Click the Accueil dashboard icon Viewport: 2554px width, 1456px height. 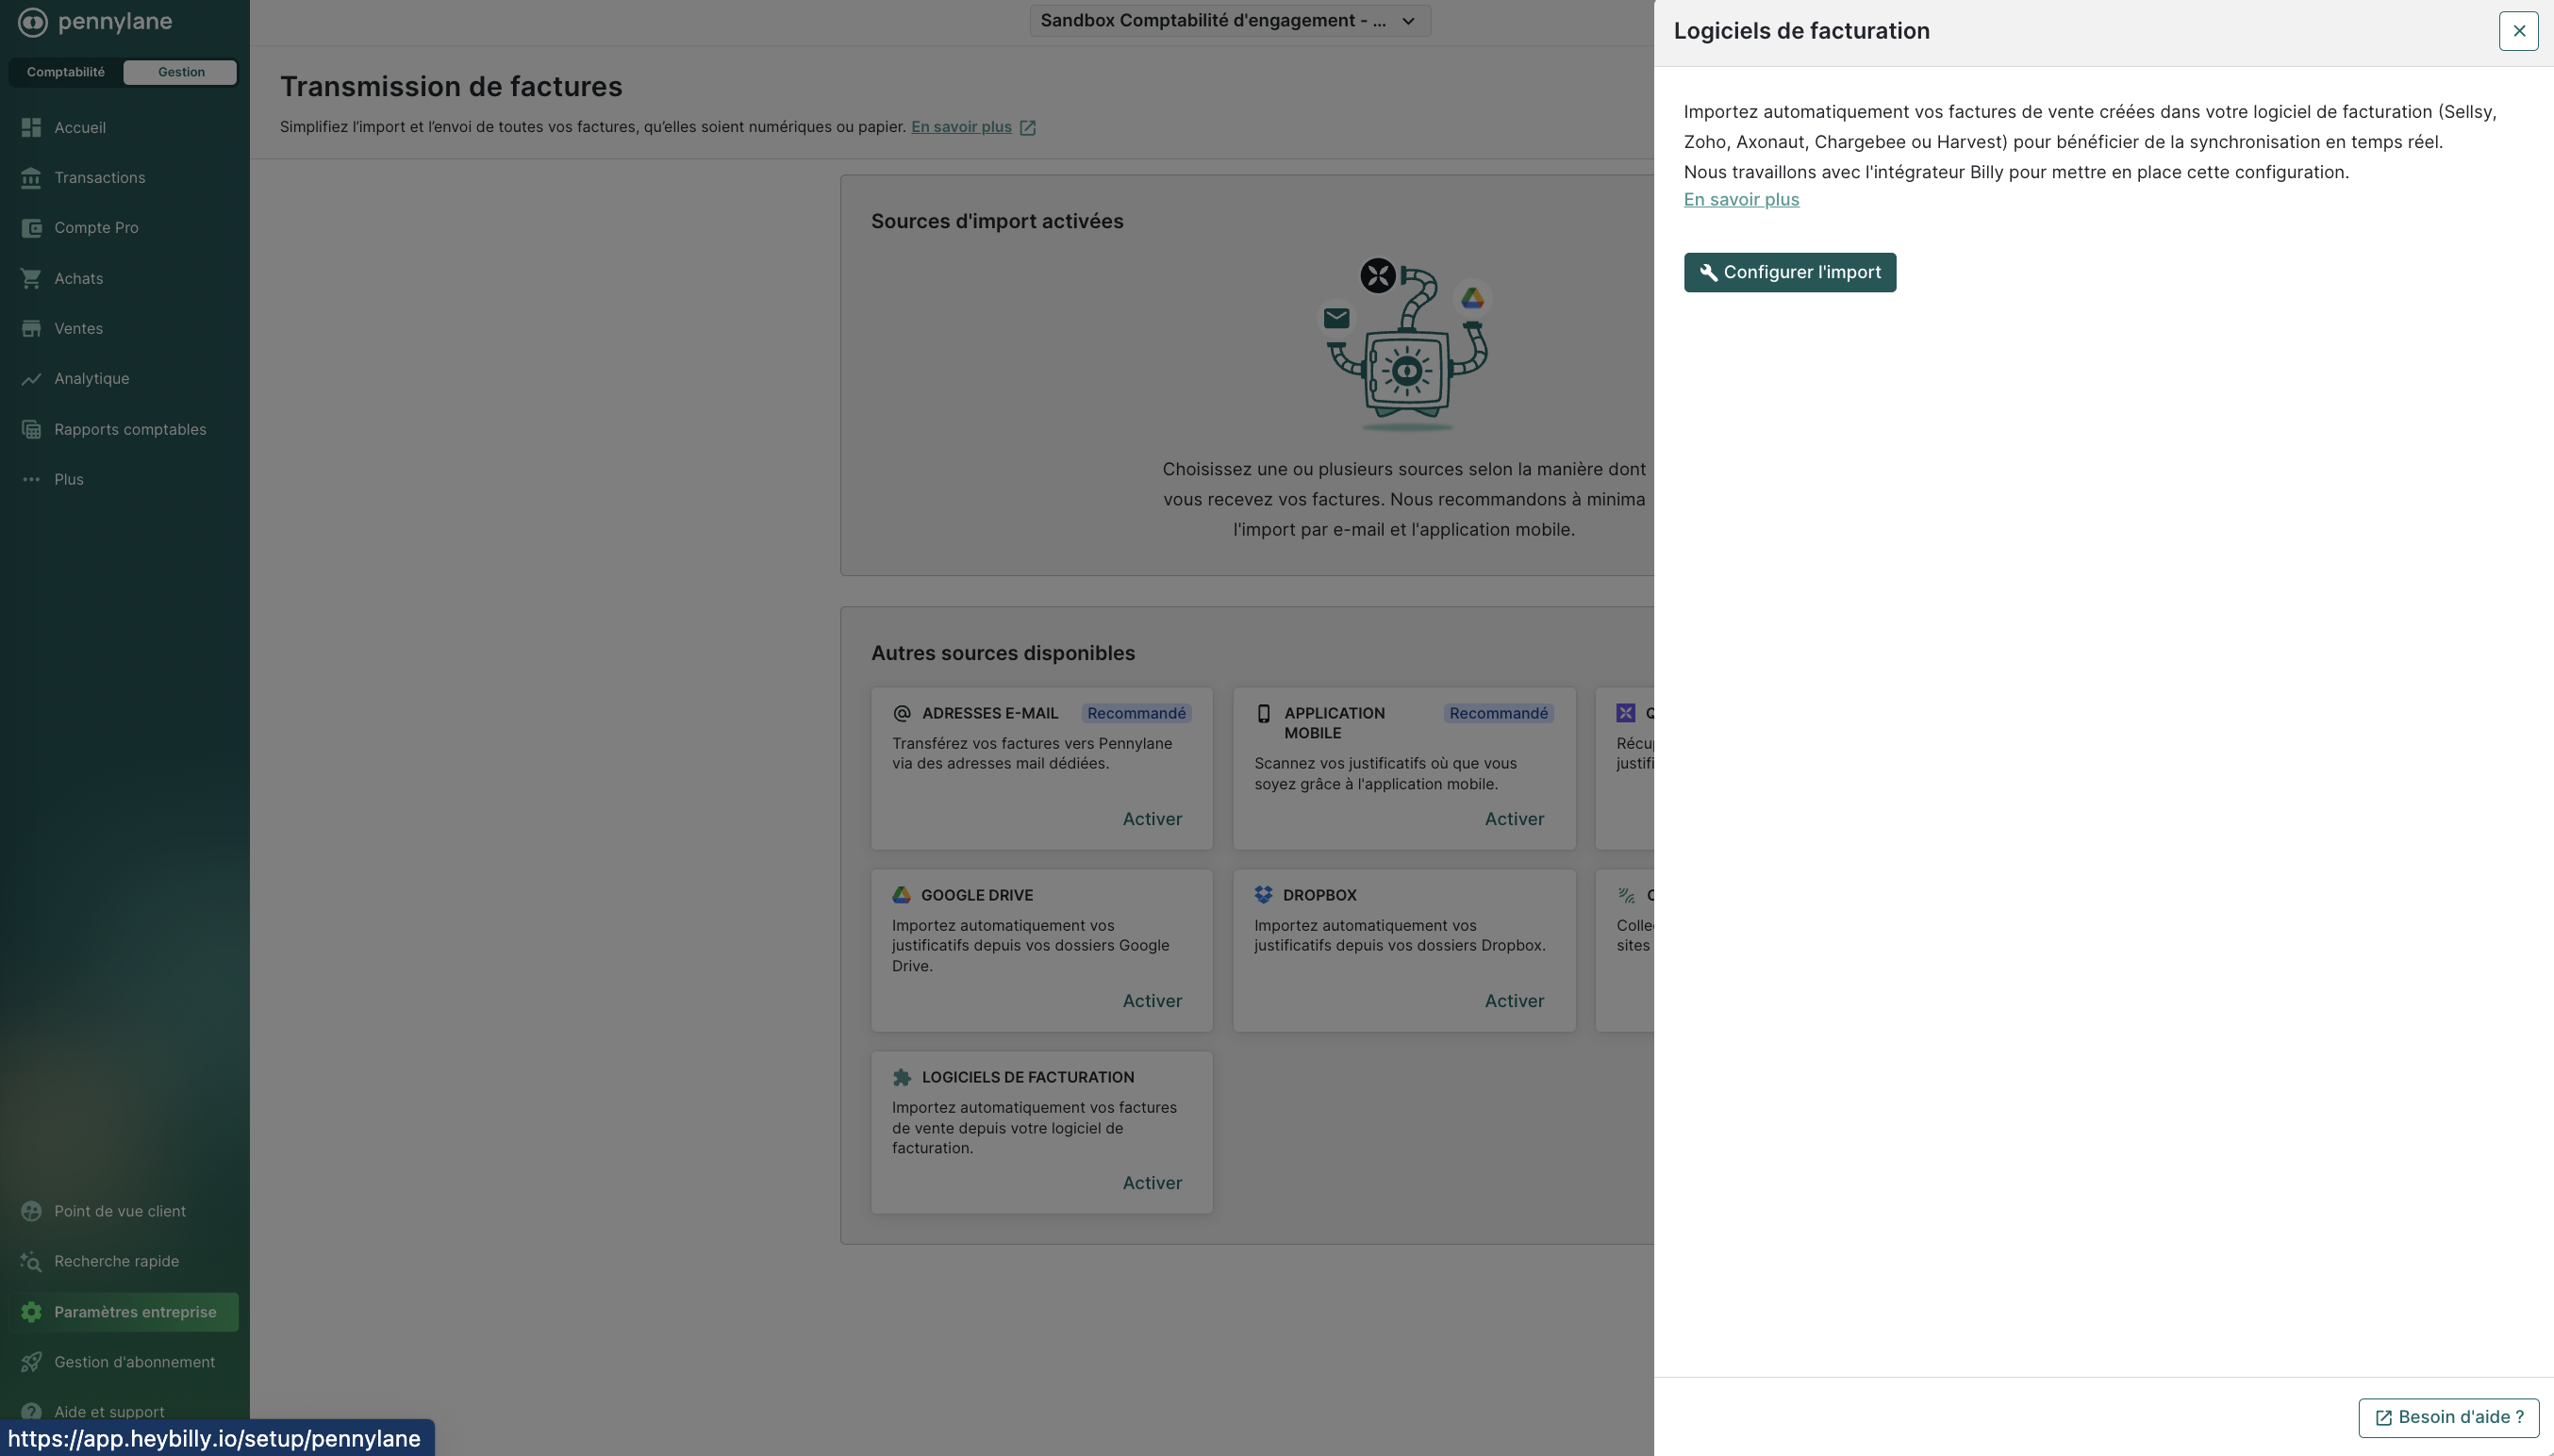[x=31, y=127]
